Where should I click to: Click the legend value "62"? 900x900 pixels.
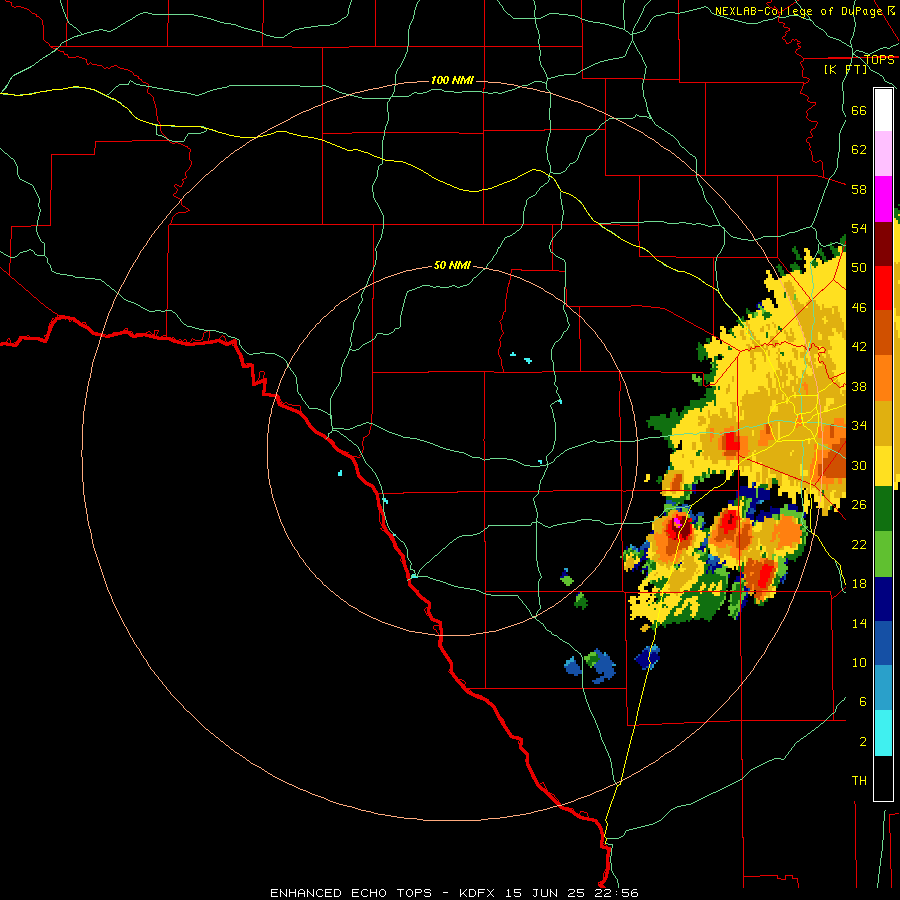tap(859, 150)
